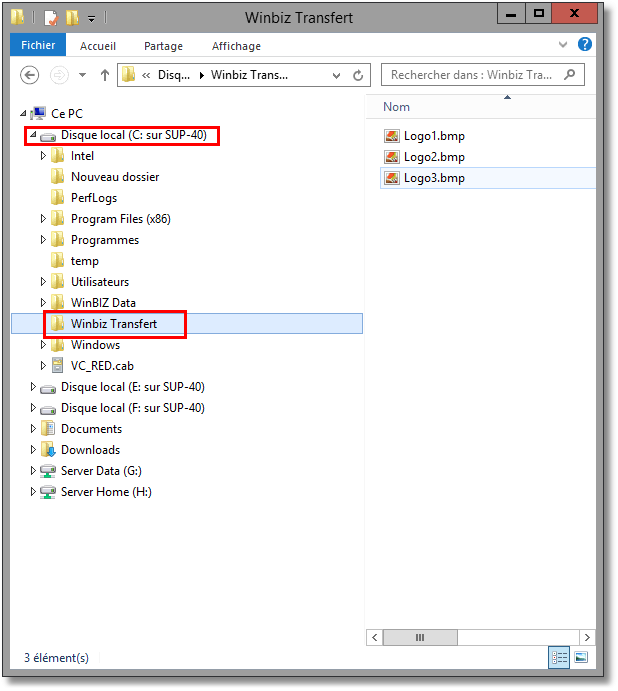This screenshot has width=618, height=691.
Task: Click the search magnifier icon
Action: click(570, 74)
